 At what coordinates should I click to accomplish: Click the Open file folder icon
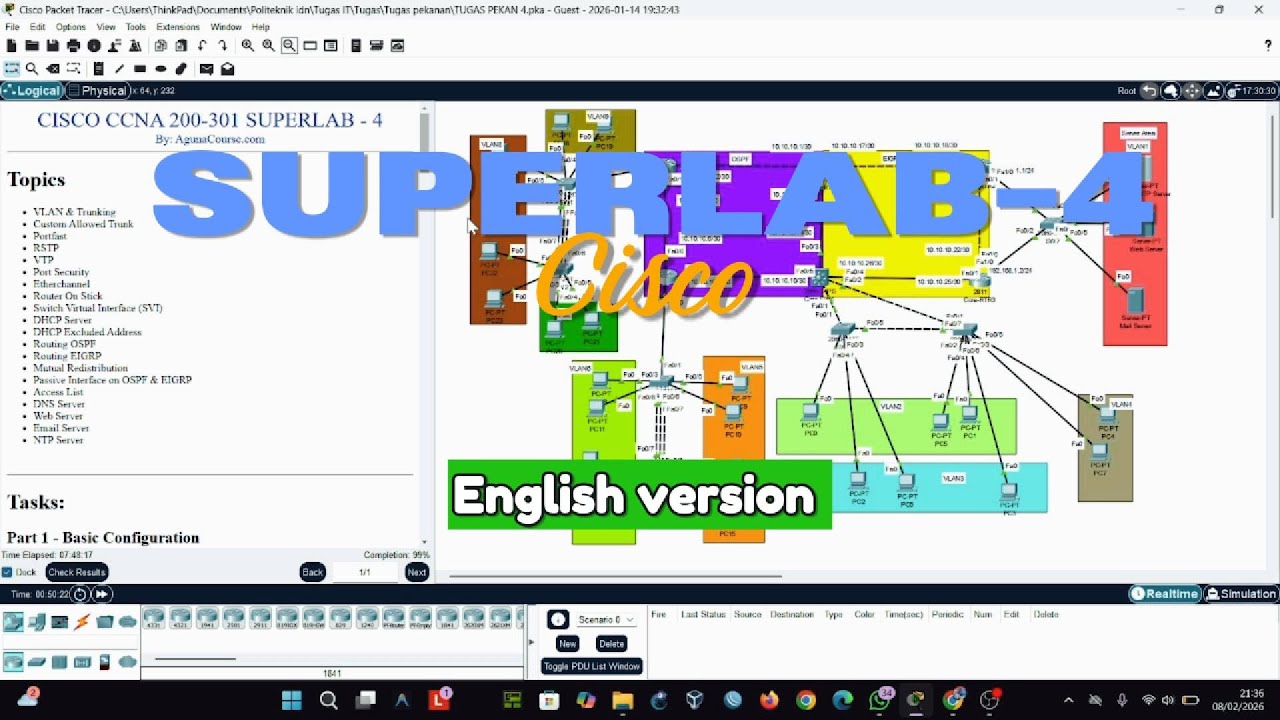(32, 46)
